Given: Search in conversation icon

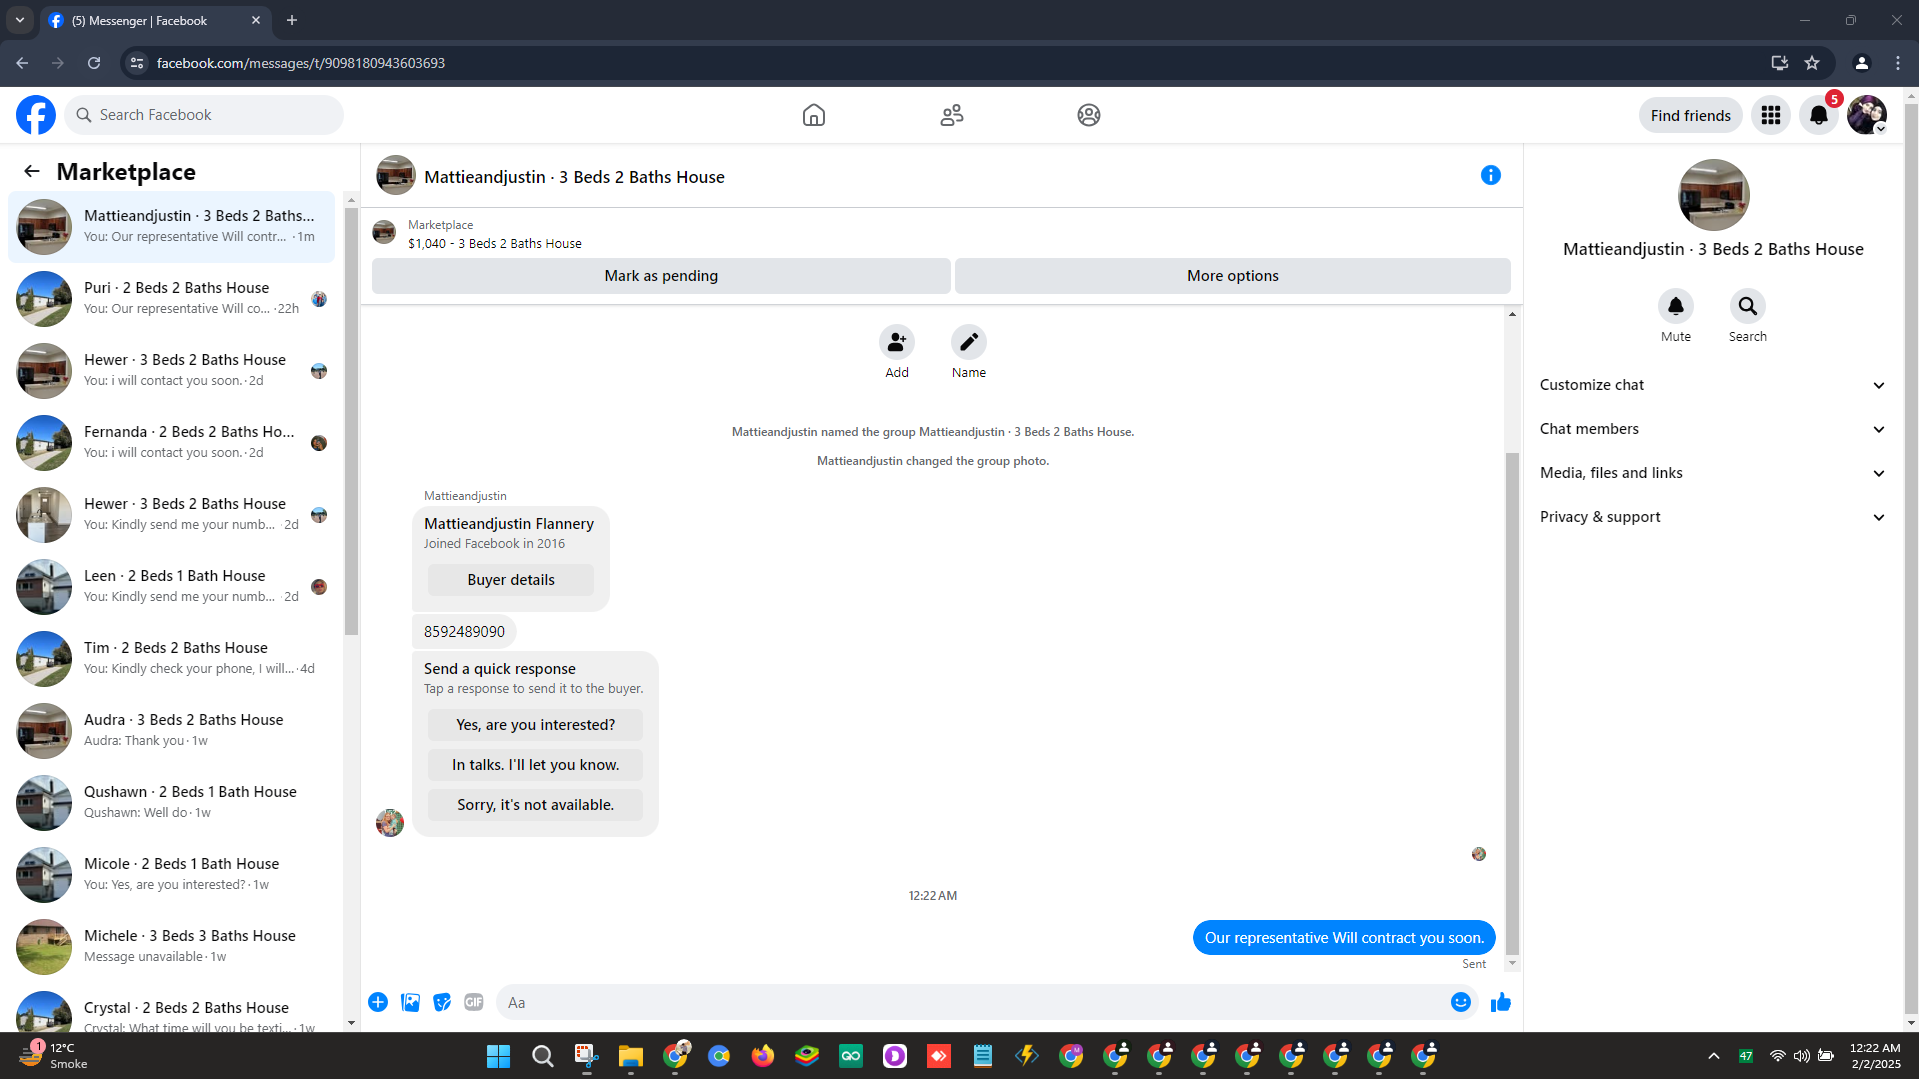Looking at the screenshot, I should pyautogui.click(x=1748, y=306).
